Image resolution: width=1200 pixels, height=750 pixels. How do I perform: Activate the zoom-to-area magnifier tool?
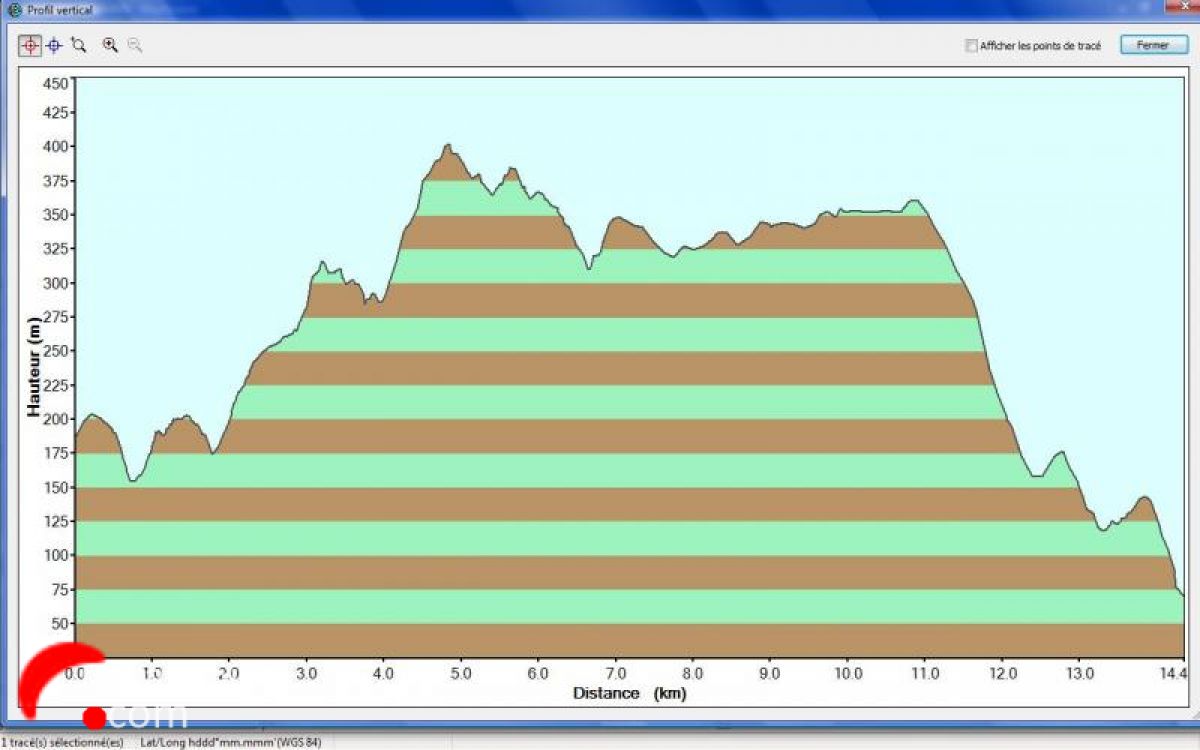pyautogui.click(x=79, y=45)
